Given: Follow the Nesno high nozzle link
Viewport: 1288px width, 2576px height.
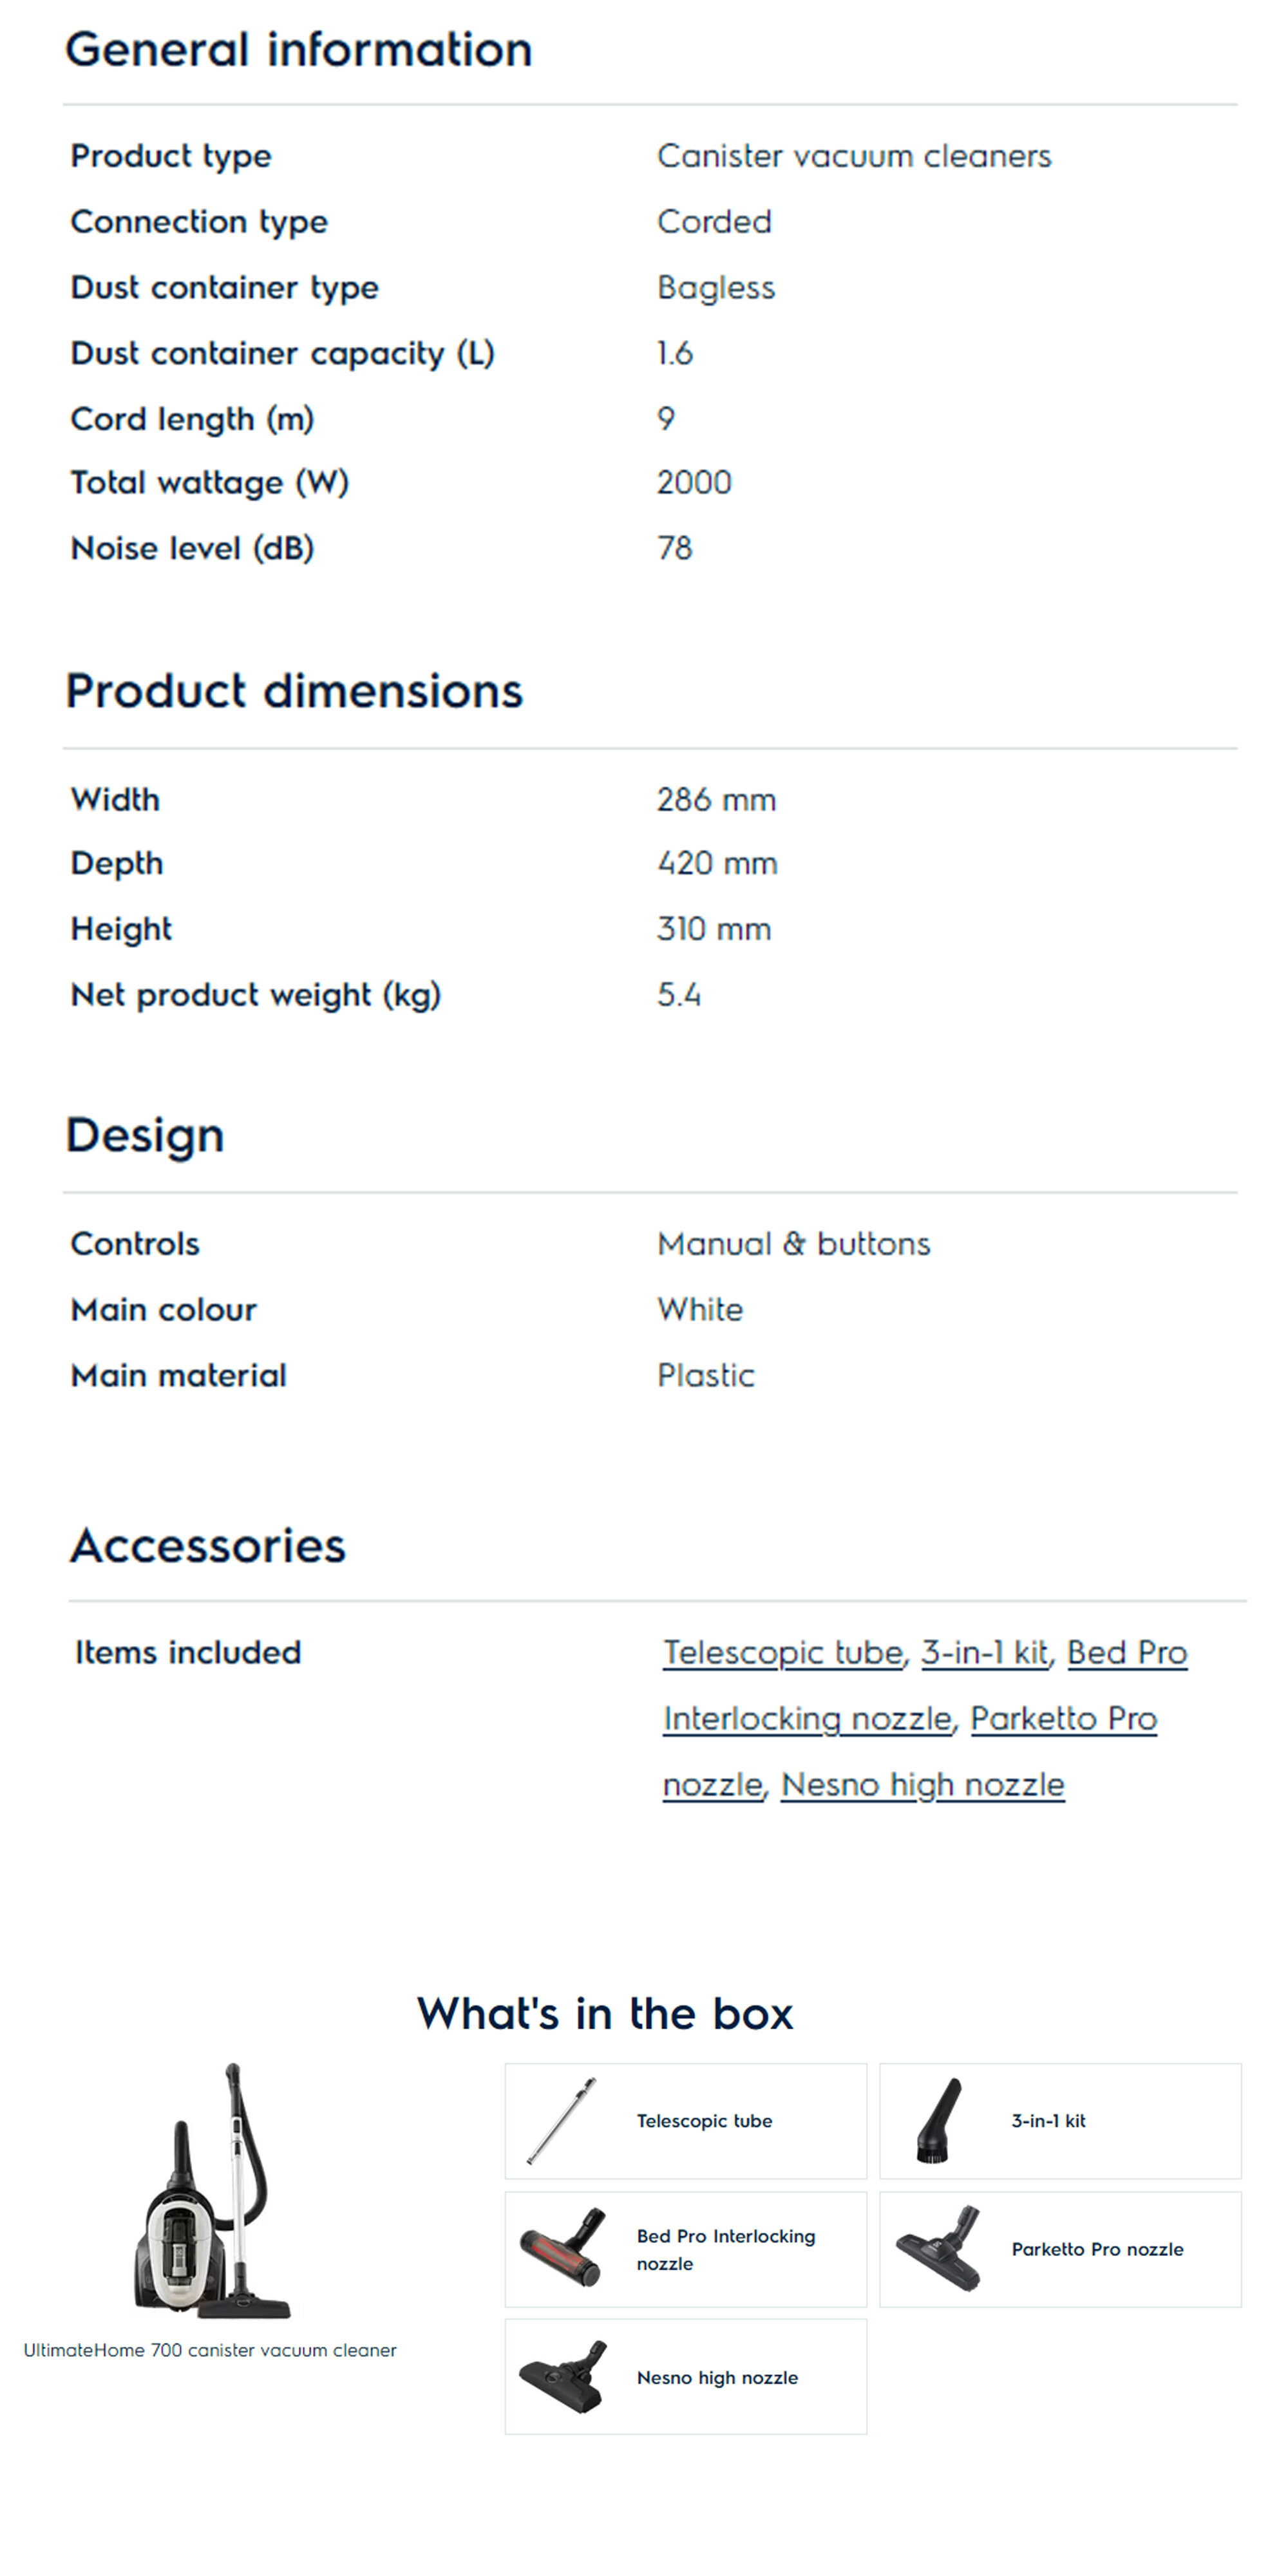Looking at the screenshot, I should pos(922,1785).
